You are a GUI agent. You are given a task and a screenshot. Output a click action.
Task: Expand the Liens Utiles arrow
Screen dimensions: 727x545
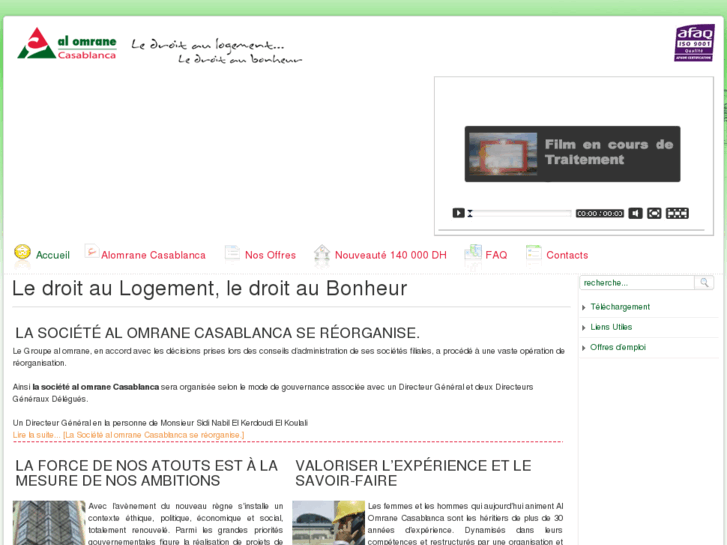coord(584,327)
